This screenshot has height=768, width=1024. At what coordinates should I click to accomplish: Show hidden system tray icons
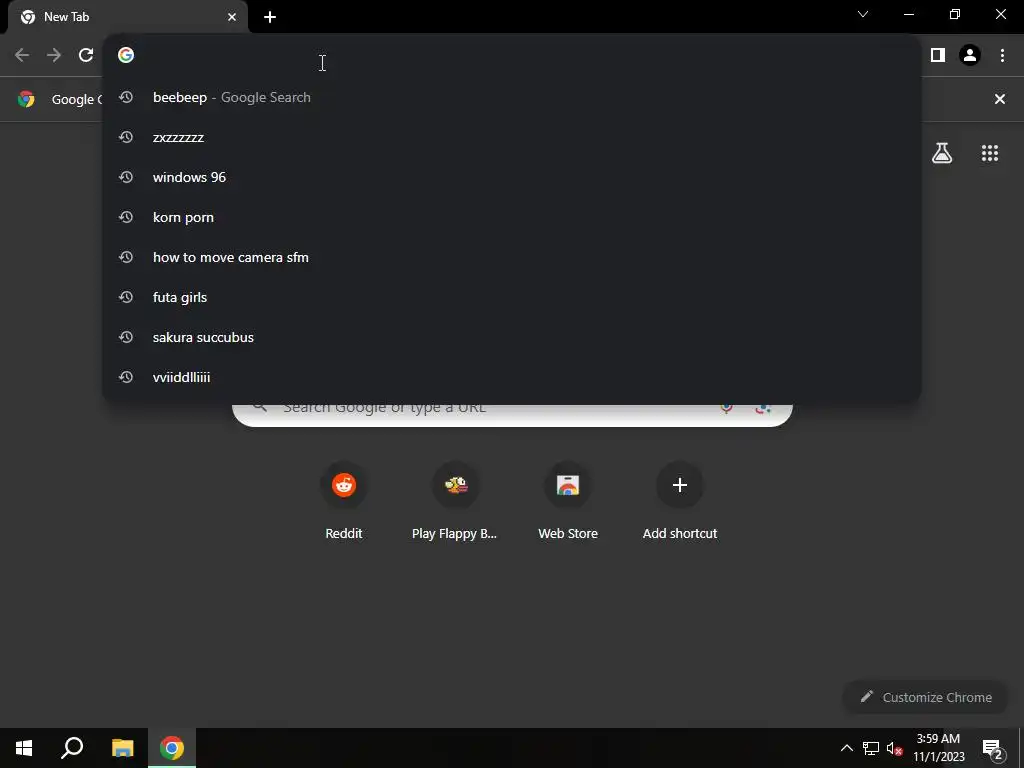846,748
